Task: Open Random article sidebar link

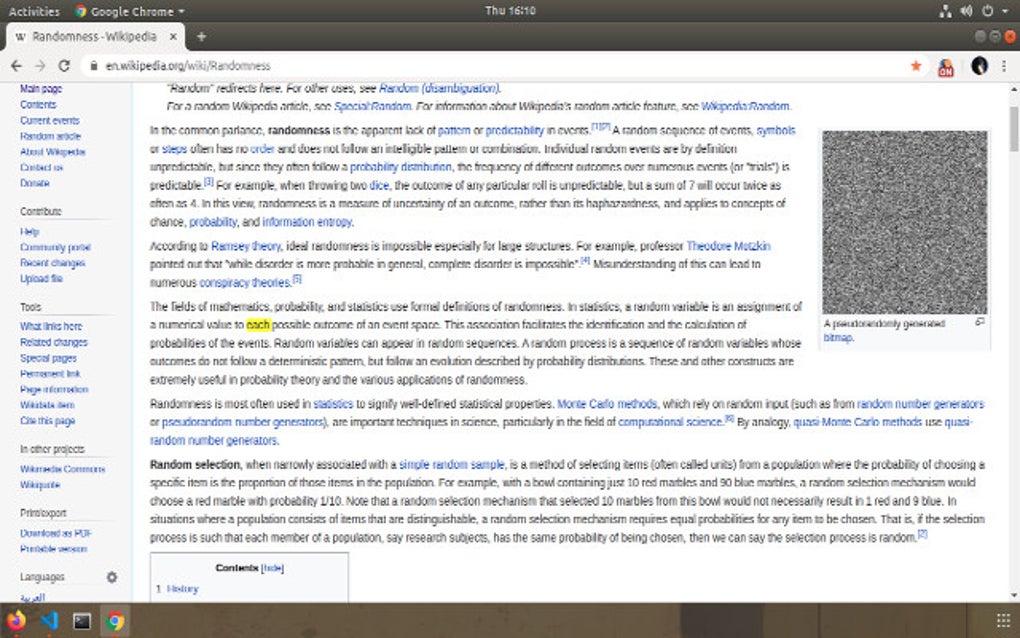Action: pyautogui.click(x=50, y=136)
